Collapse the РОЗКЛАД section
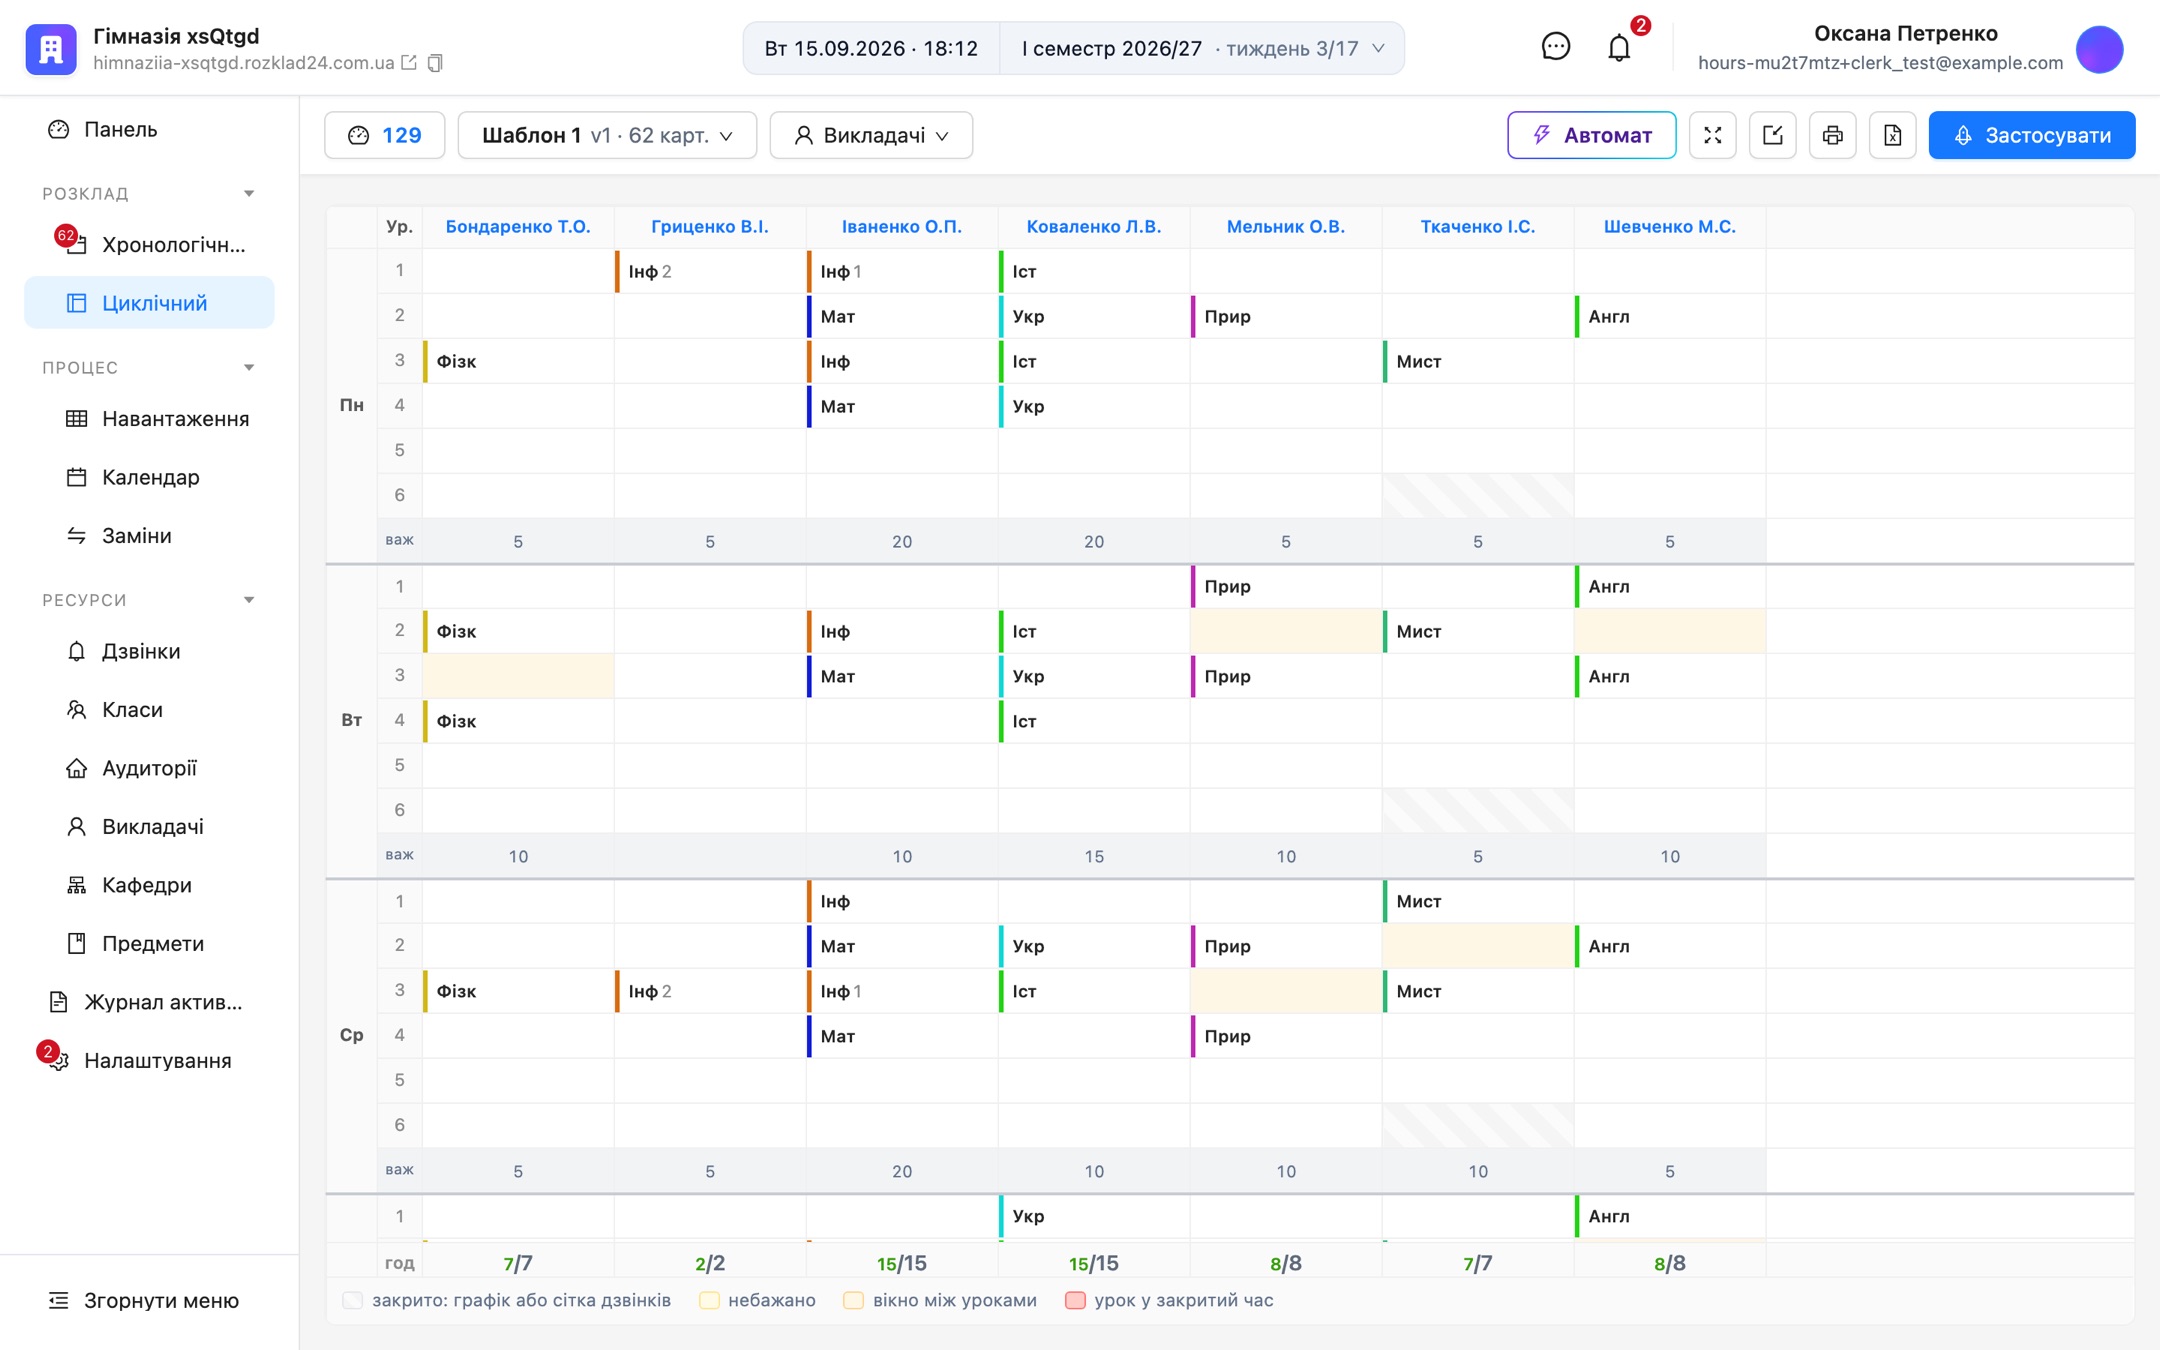 (x=249, y=193)
